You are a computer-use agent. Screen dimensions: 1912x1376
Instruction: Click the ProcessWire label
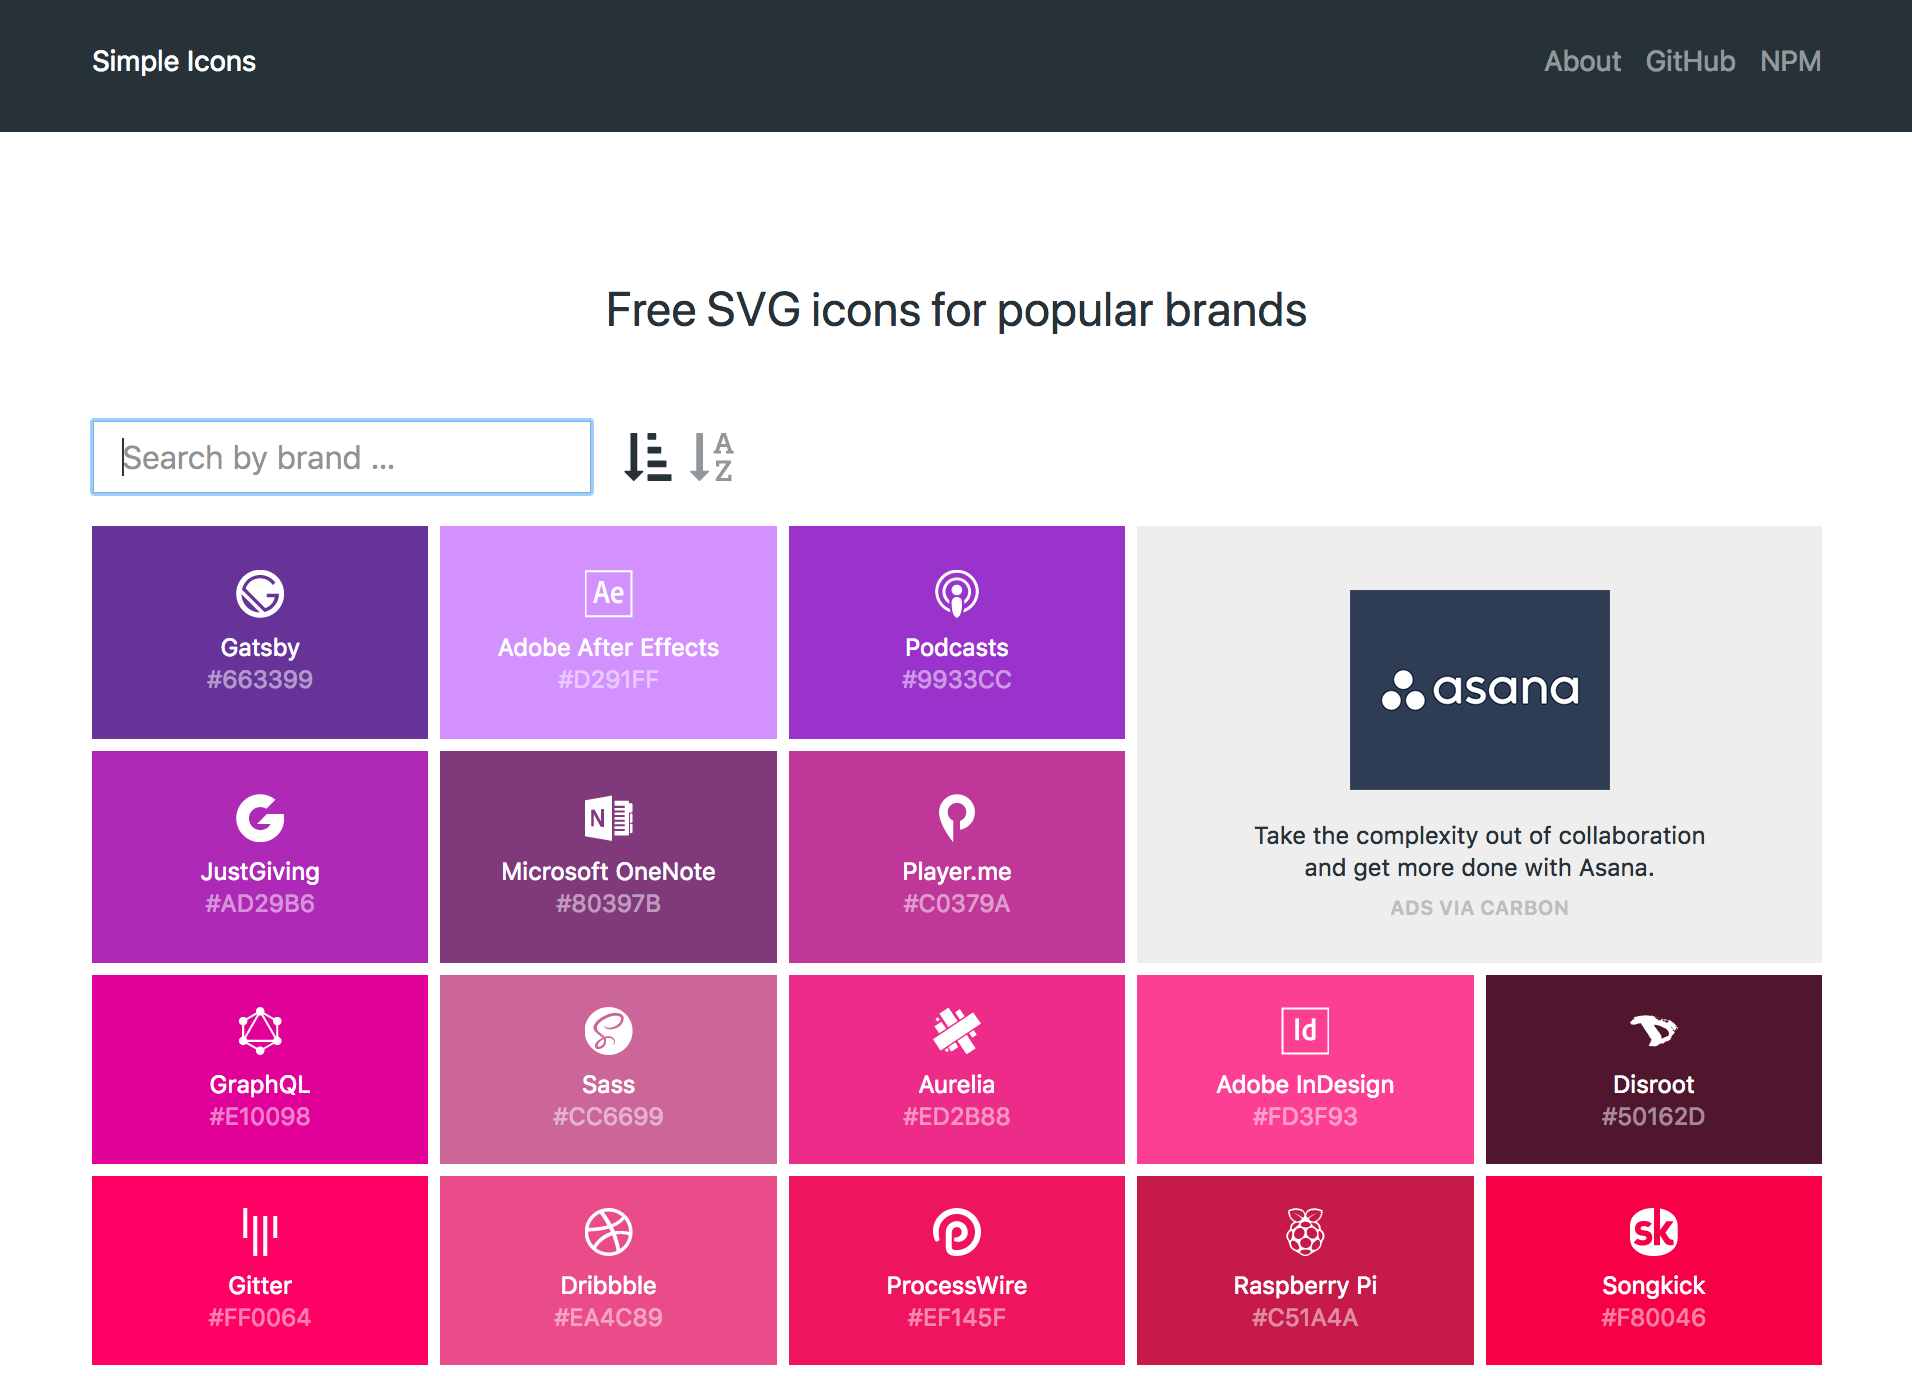click(957, 1286)
